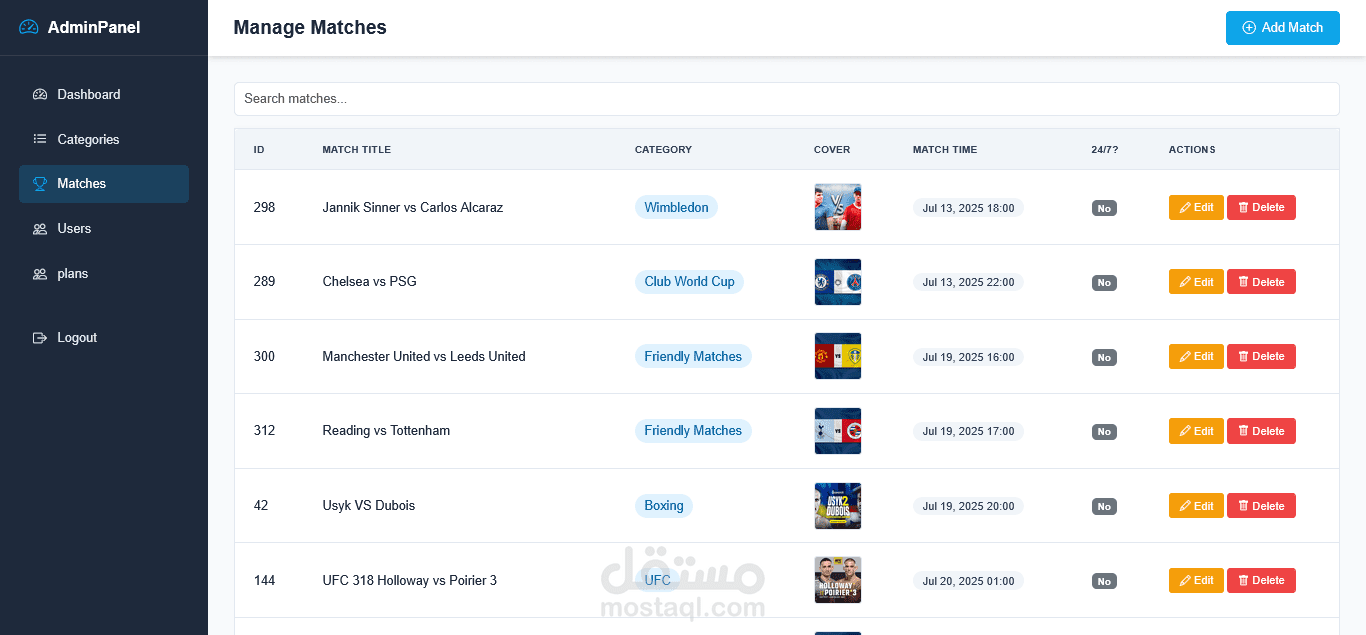The image size is (1366, 635).
Task: Click the Jul 19, 2025 17:00 match time
Action: [x=968, y=432]
